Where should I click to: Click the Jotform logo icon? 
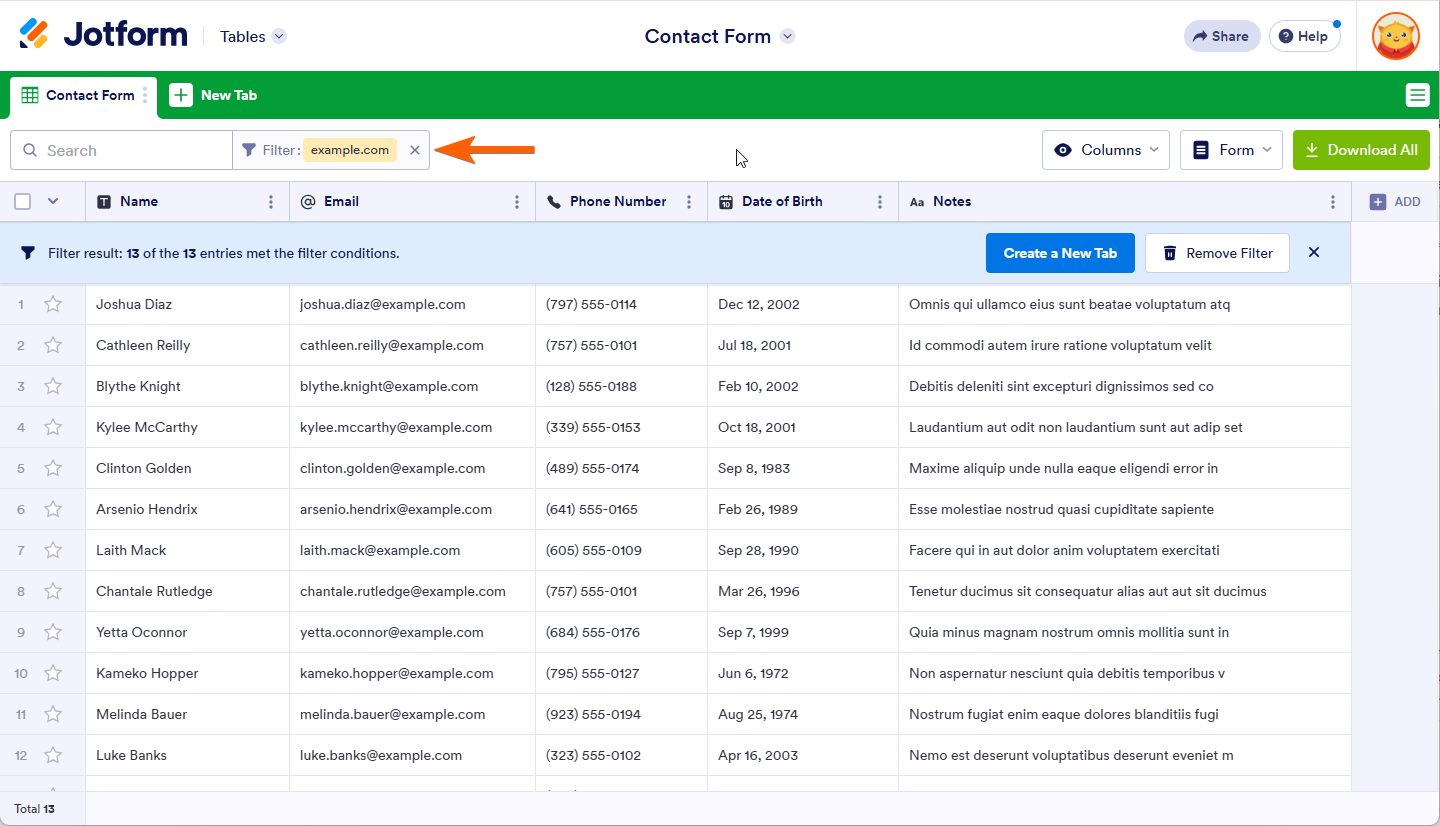(x=34, y=35)
